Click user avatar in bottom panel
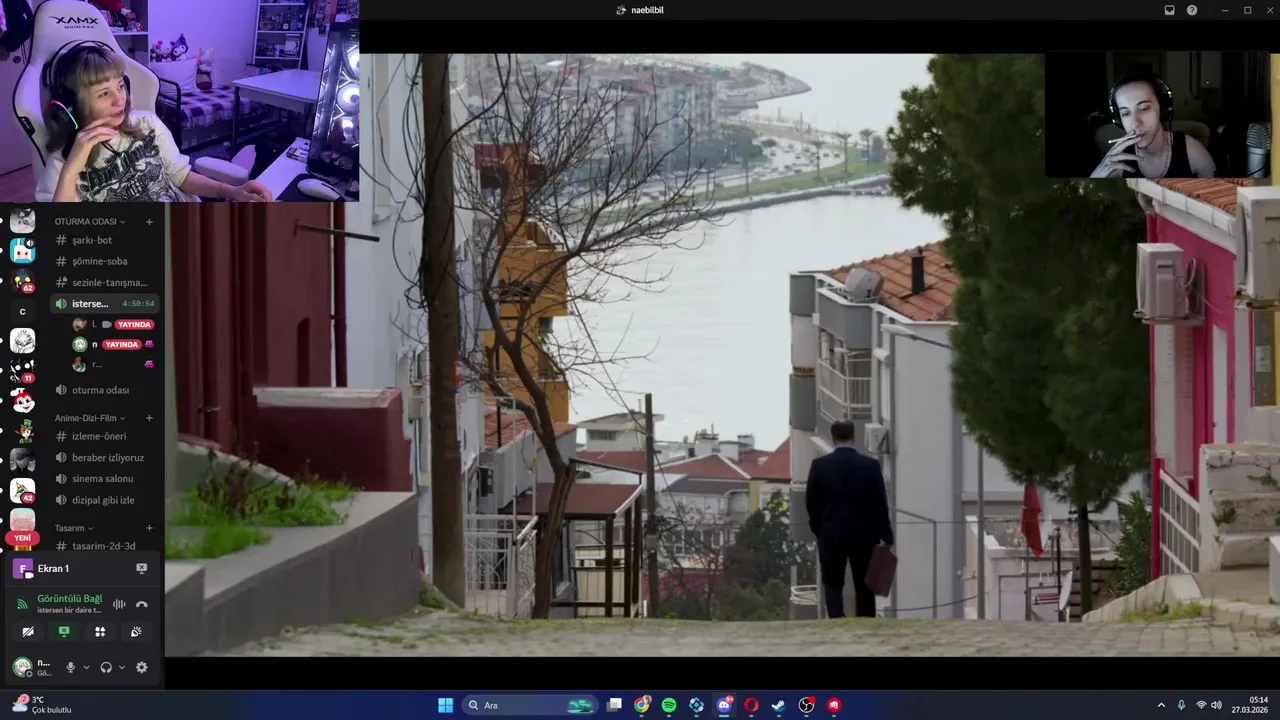This screenshot has height=720, width=1280. [22, 667]
